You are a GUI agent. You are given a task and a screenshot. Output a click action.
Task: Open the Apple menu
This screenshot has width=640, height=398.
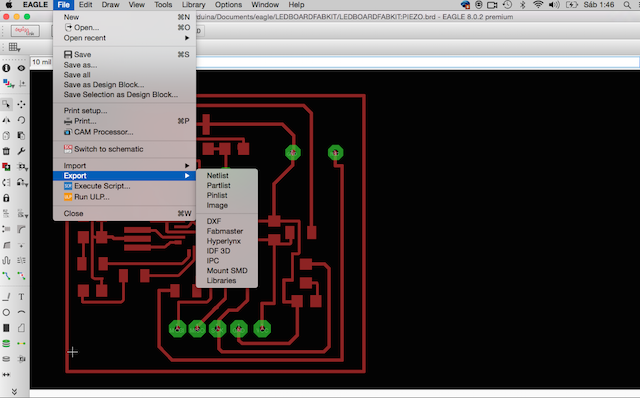point(9,5)
